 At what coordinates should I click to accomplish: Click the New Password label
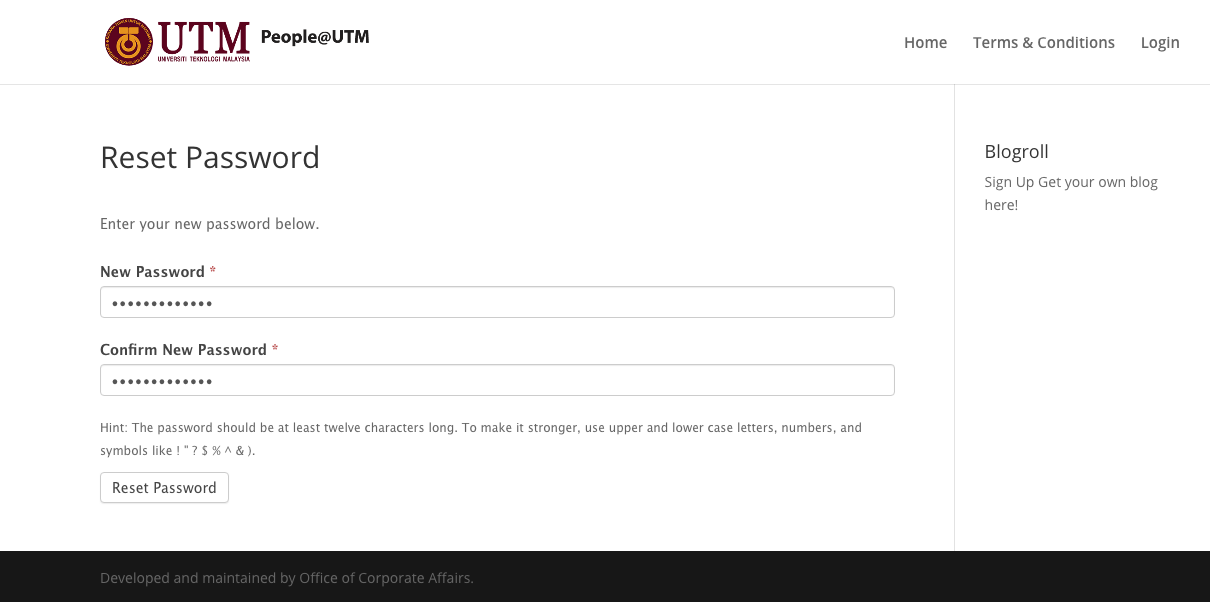click(152, 271)
